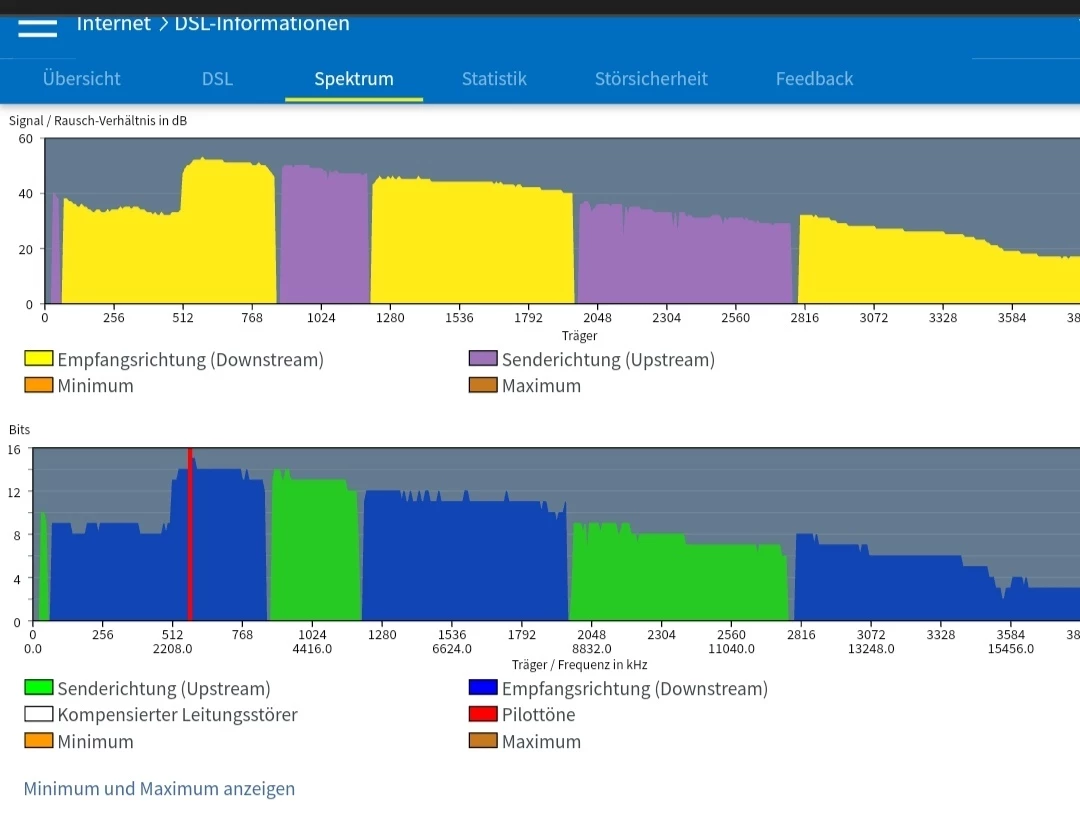
Task: Click the yellow Empfangsrichtung (Downstream) swatch
Action: (39, 358)
